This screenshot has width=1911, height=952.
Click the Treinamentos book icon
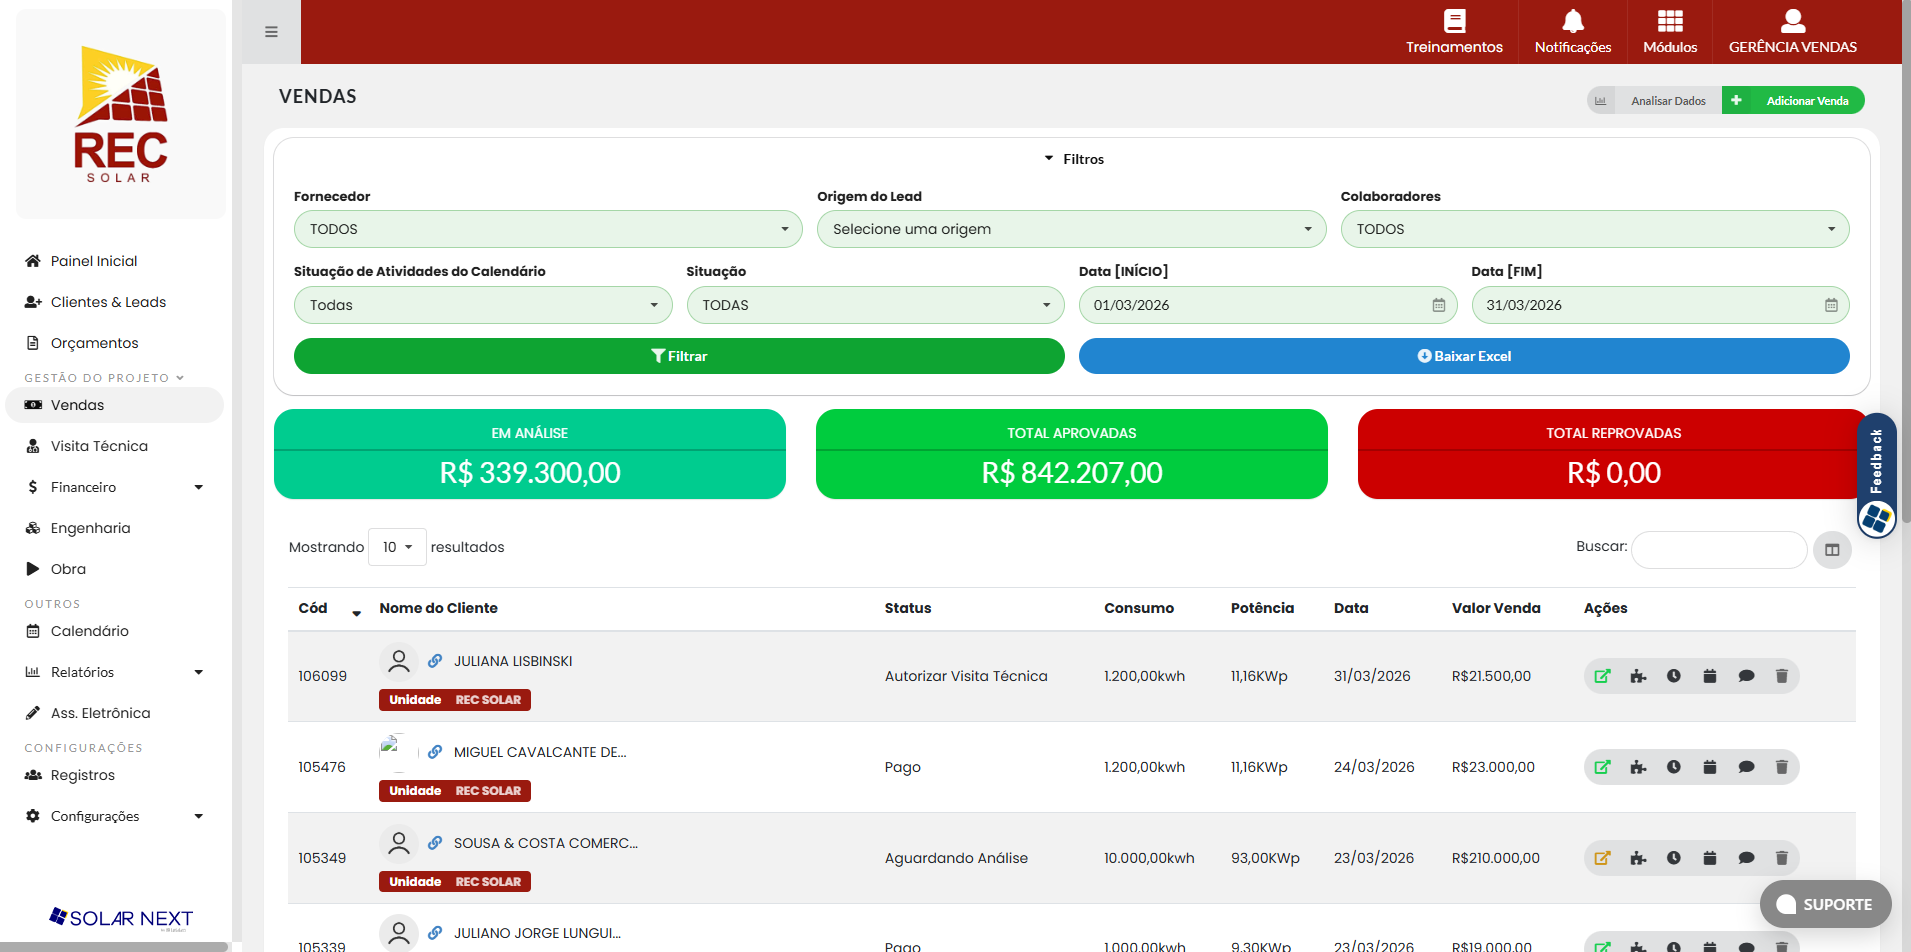[1455, 21]
